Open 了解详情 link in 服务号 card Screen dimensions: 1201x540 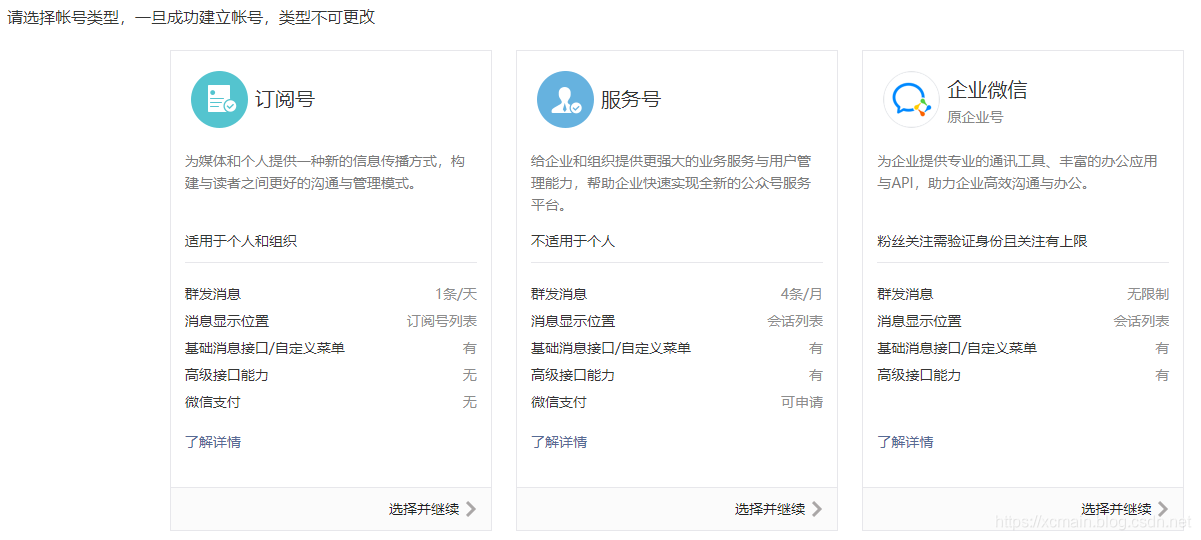tap(559, 441)
